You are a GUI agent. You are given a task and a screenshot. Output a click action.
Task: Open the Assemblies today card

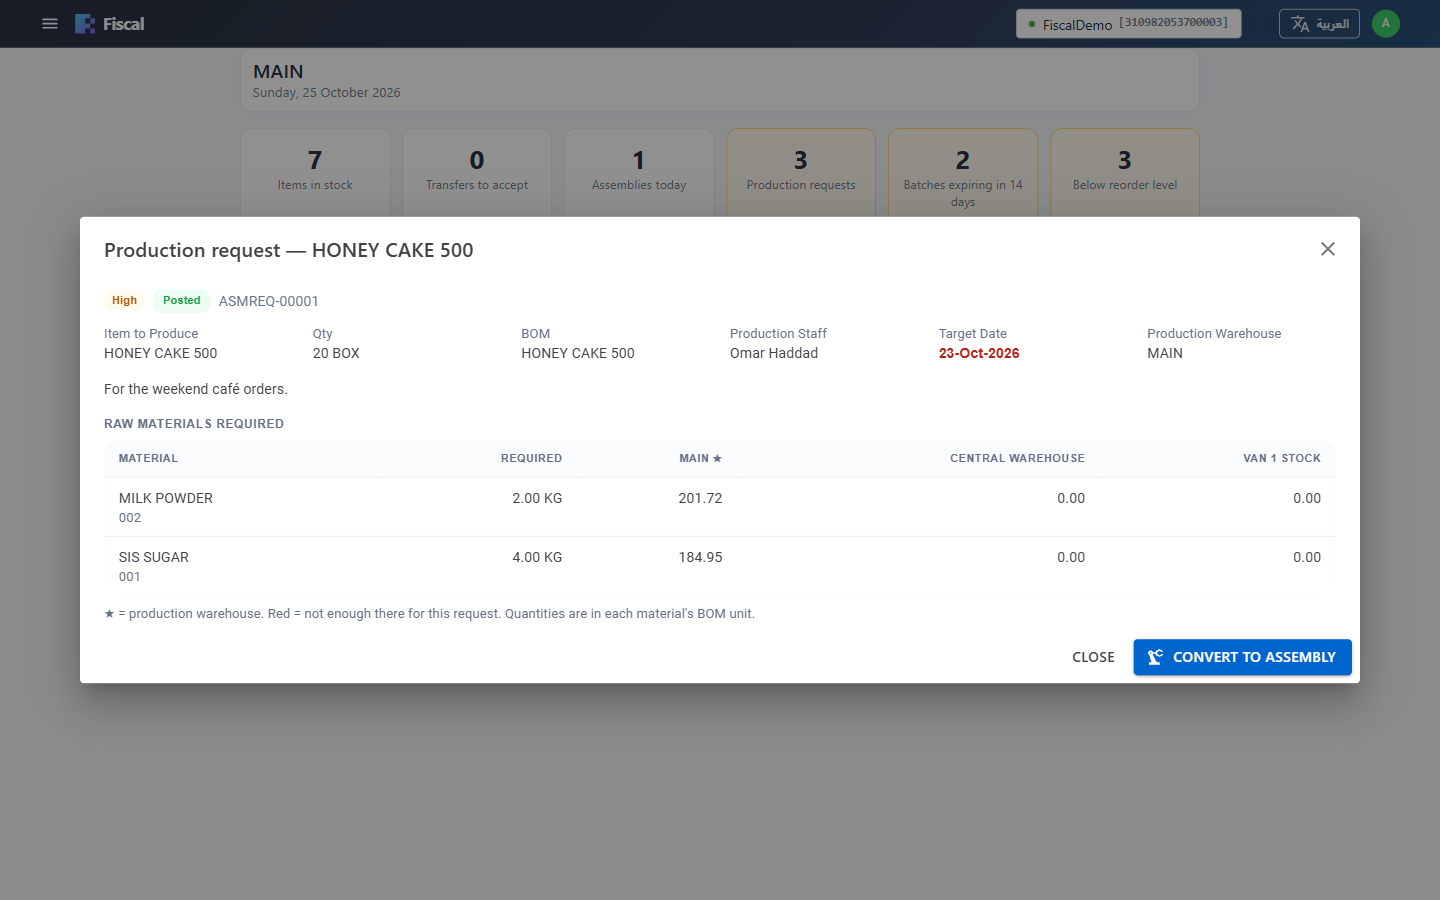click(x=639, y=172)
